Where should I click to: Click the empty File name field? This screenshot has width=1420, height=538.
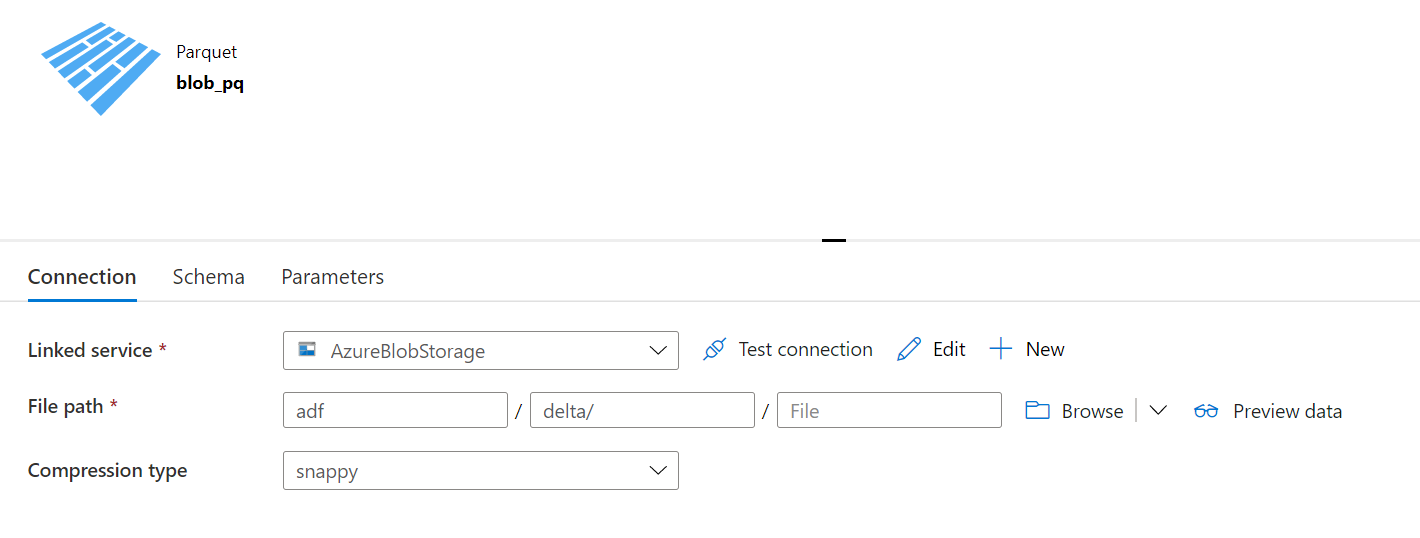tap(889, 410)
